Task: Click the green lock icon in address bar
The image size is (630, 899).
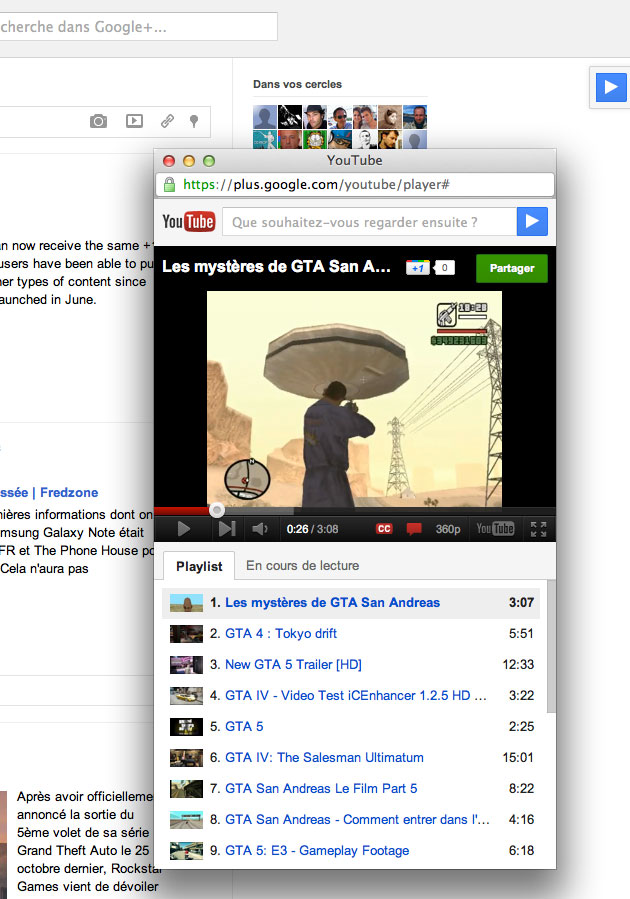Action: pyautogui.click(x=169, y=184)
